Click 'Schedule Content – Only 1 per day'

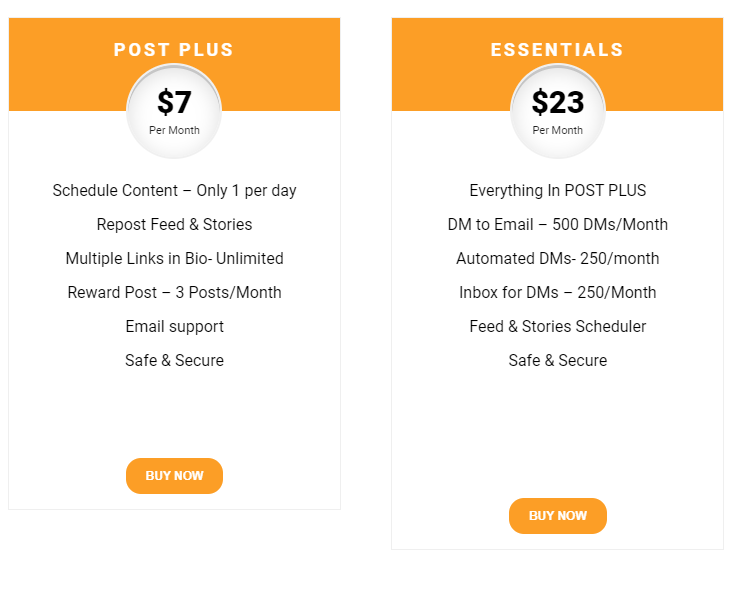coord(174,190)
